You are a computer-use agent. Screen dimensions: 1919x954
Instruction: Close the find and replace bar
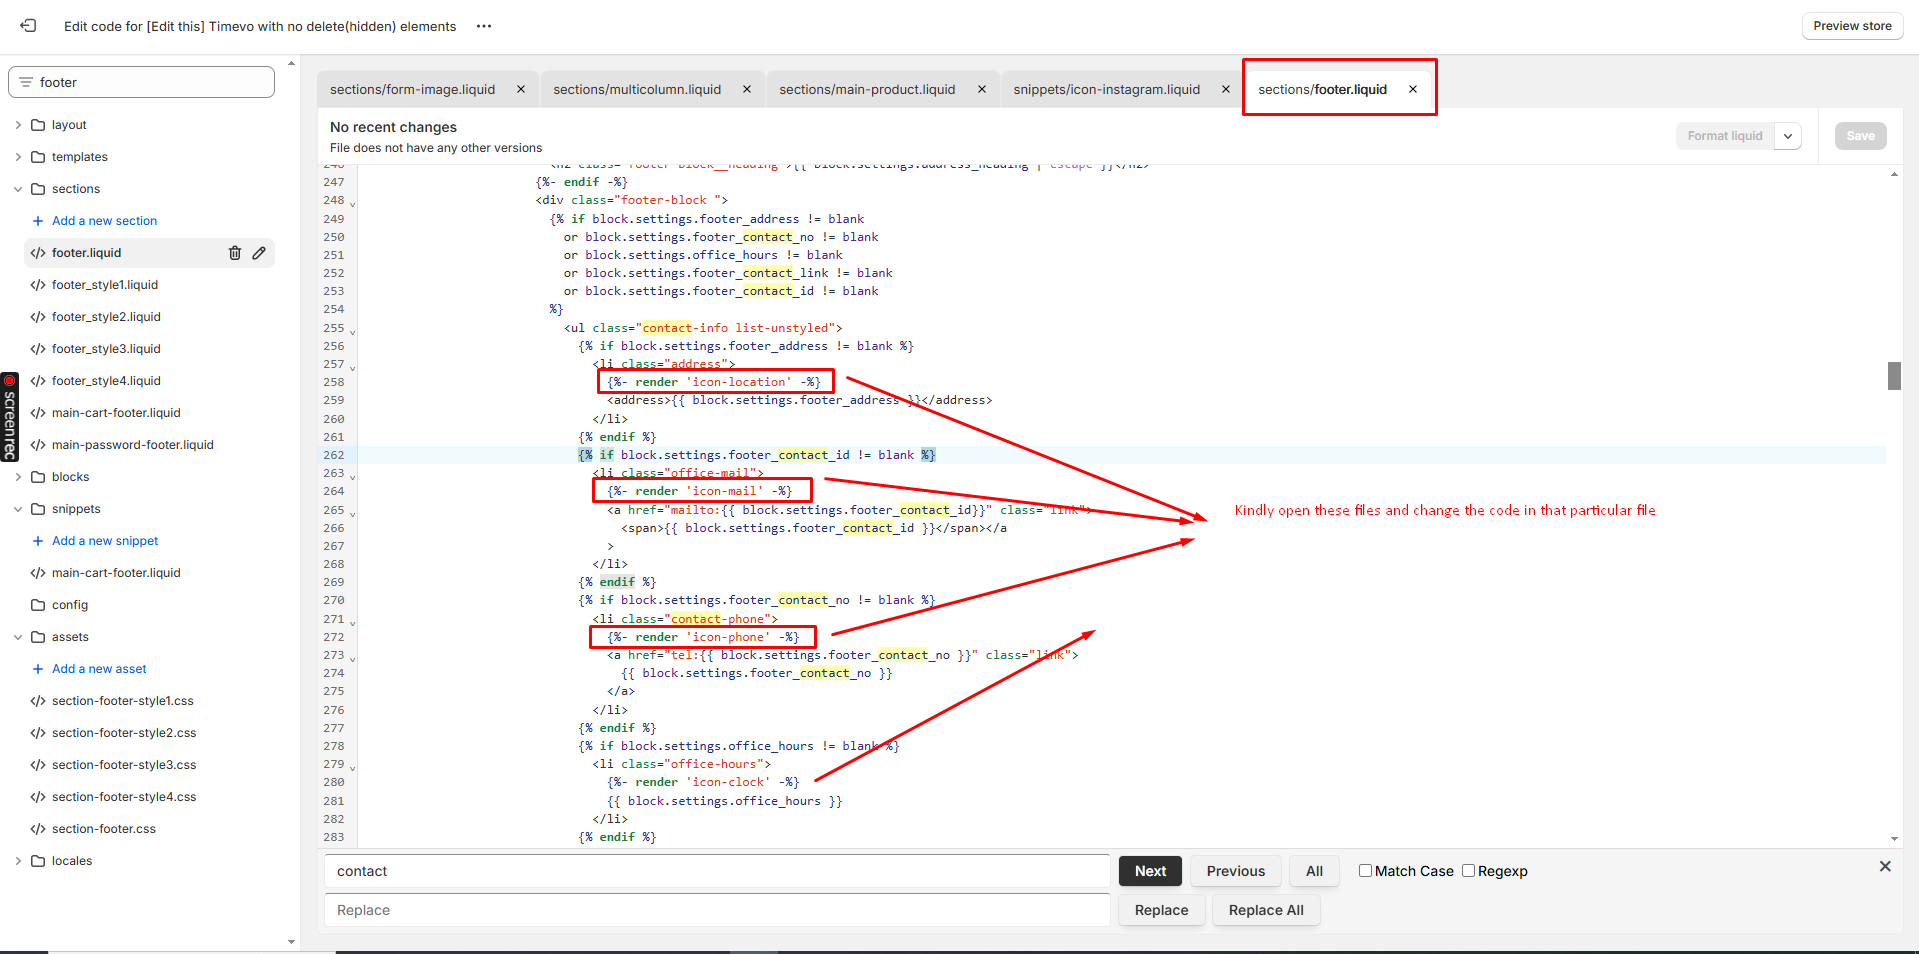click(x=1885, y=867)
